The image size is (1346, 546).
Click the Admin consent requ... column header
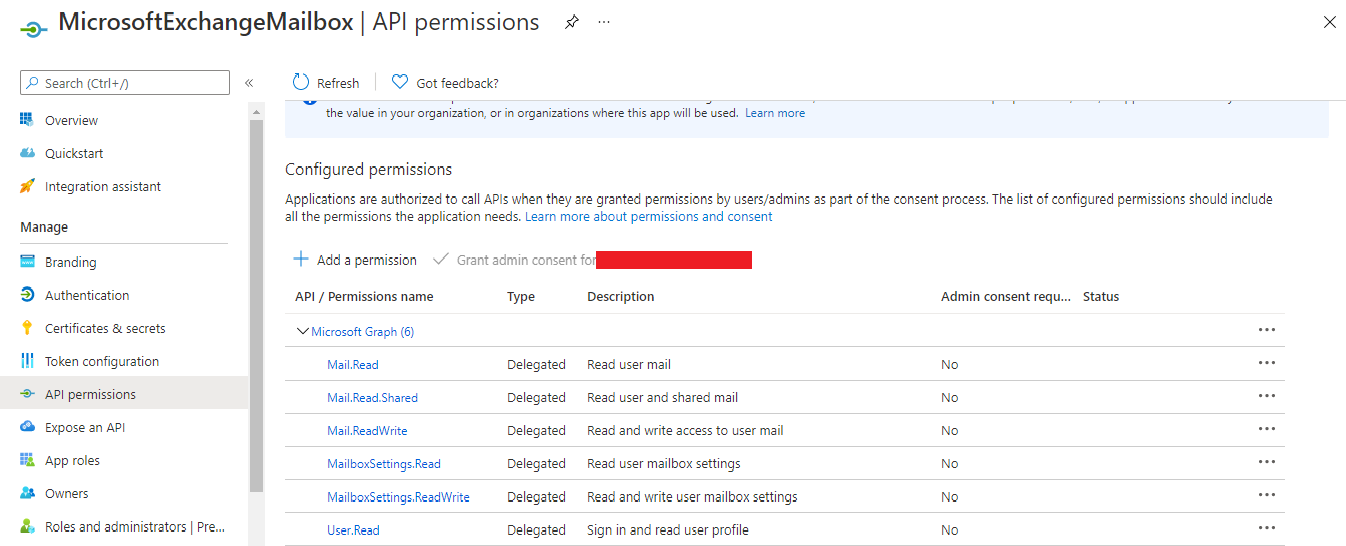coord(1006,296)
